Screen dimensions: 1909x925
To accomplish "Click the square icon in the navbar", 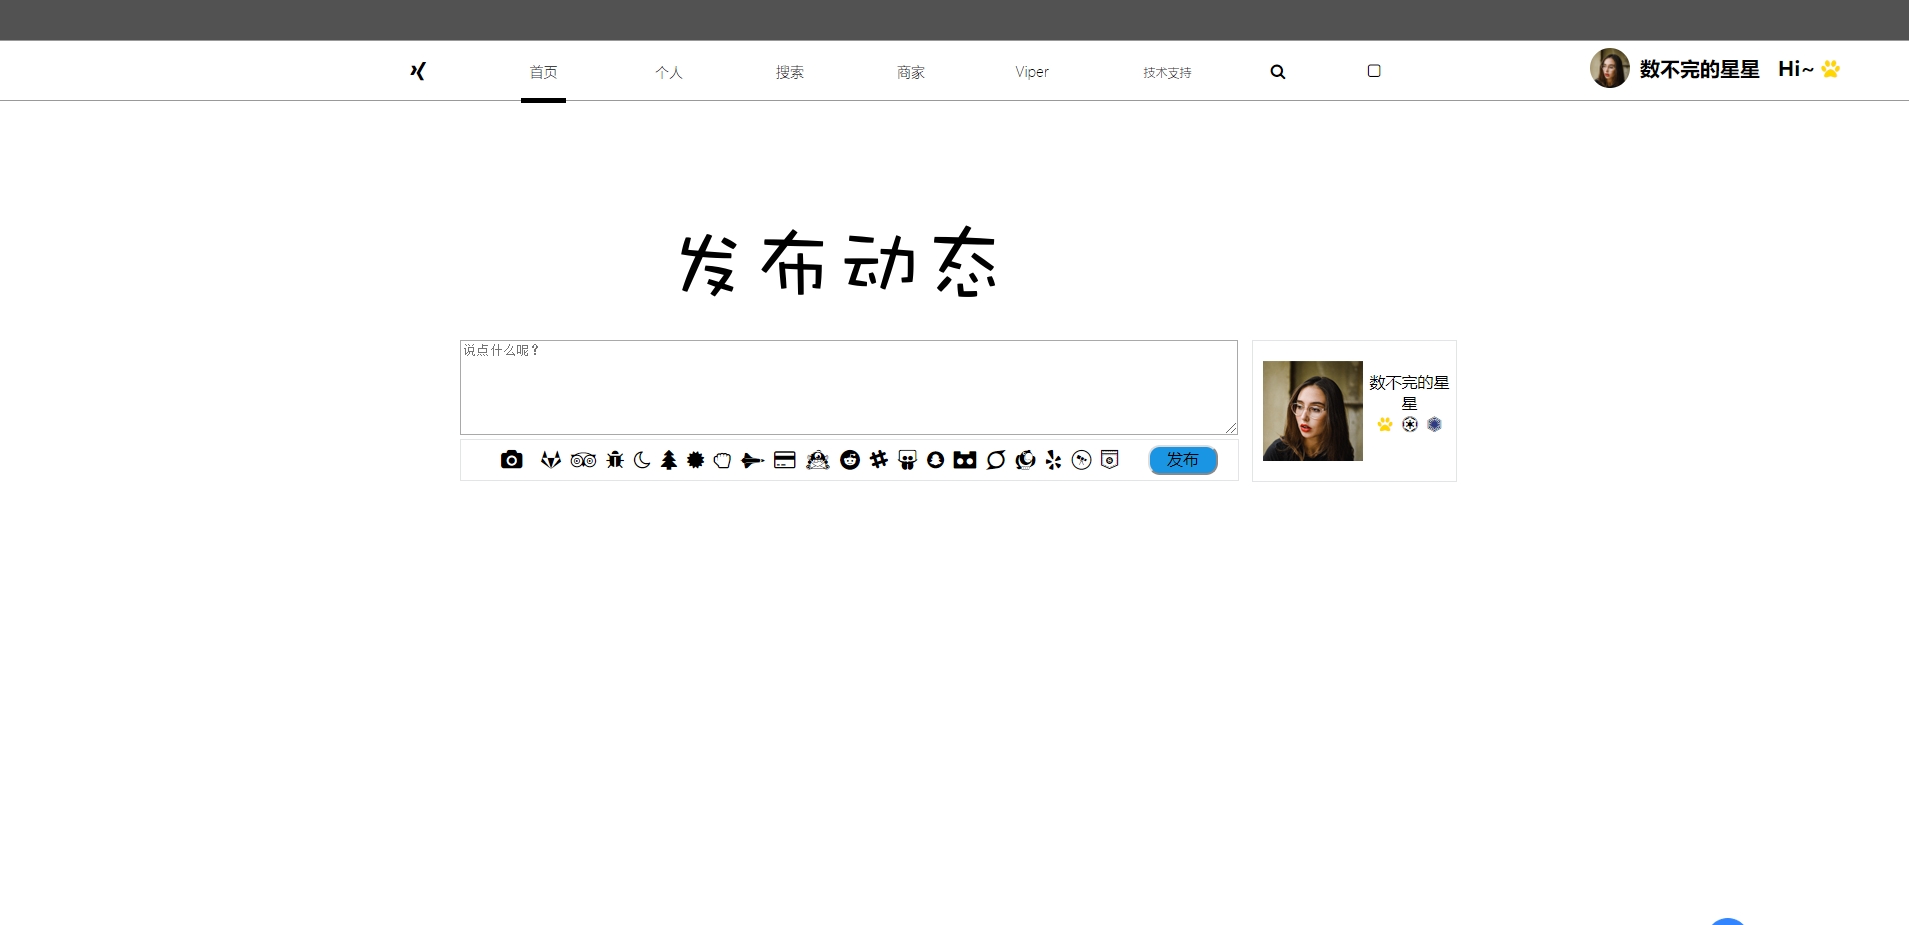I will click(1374, 71).
